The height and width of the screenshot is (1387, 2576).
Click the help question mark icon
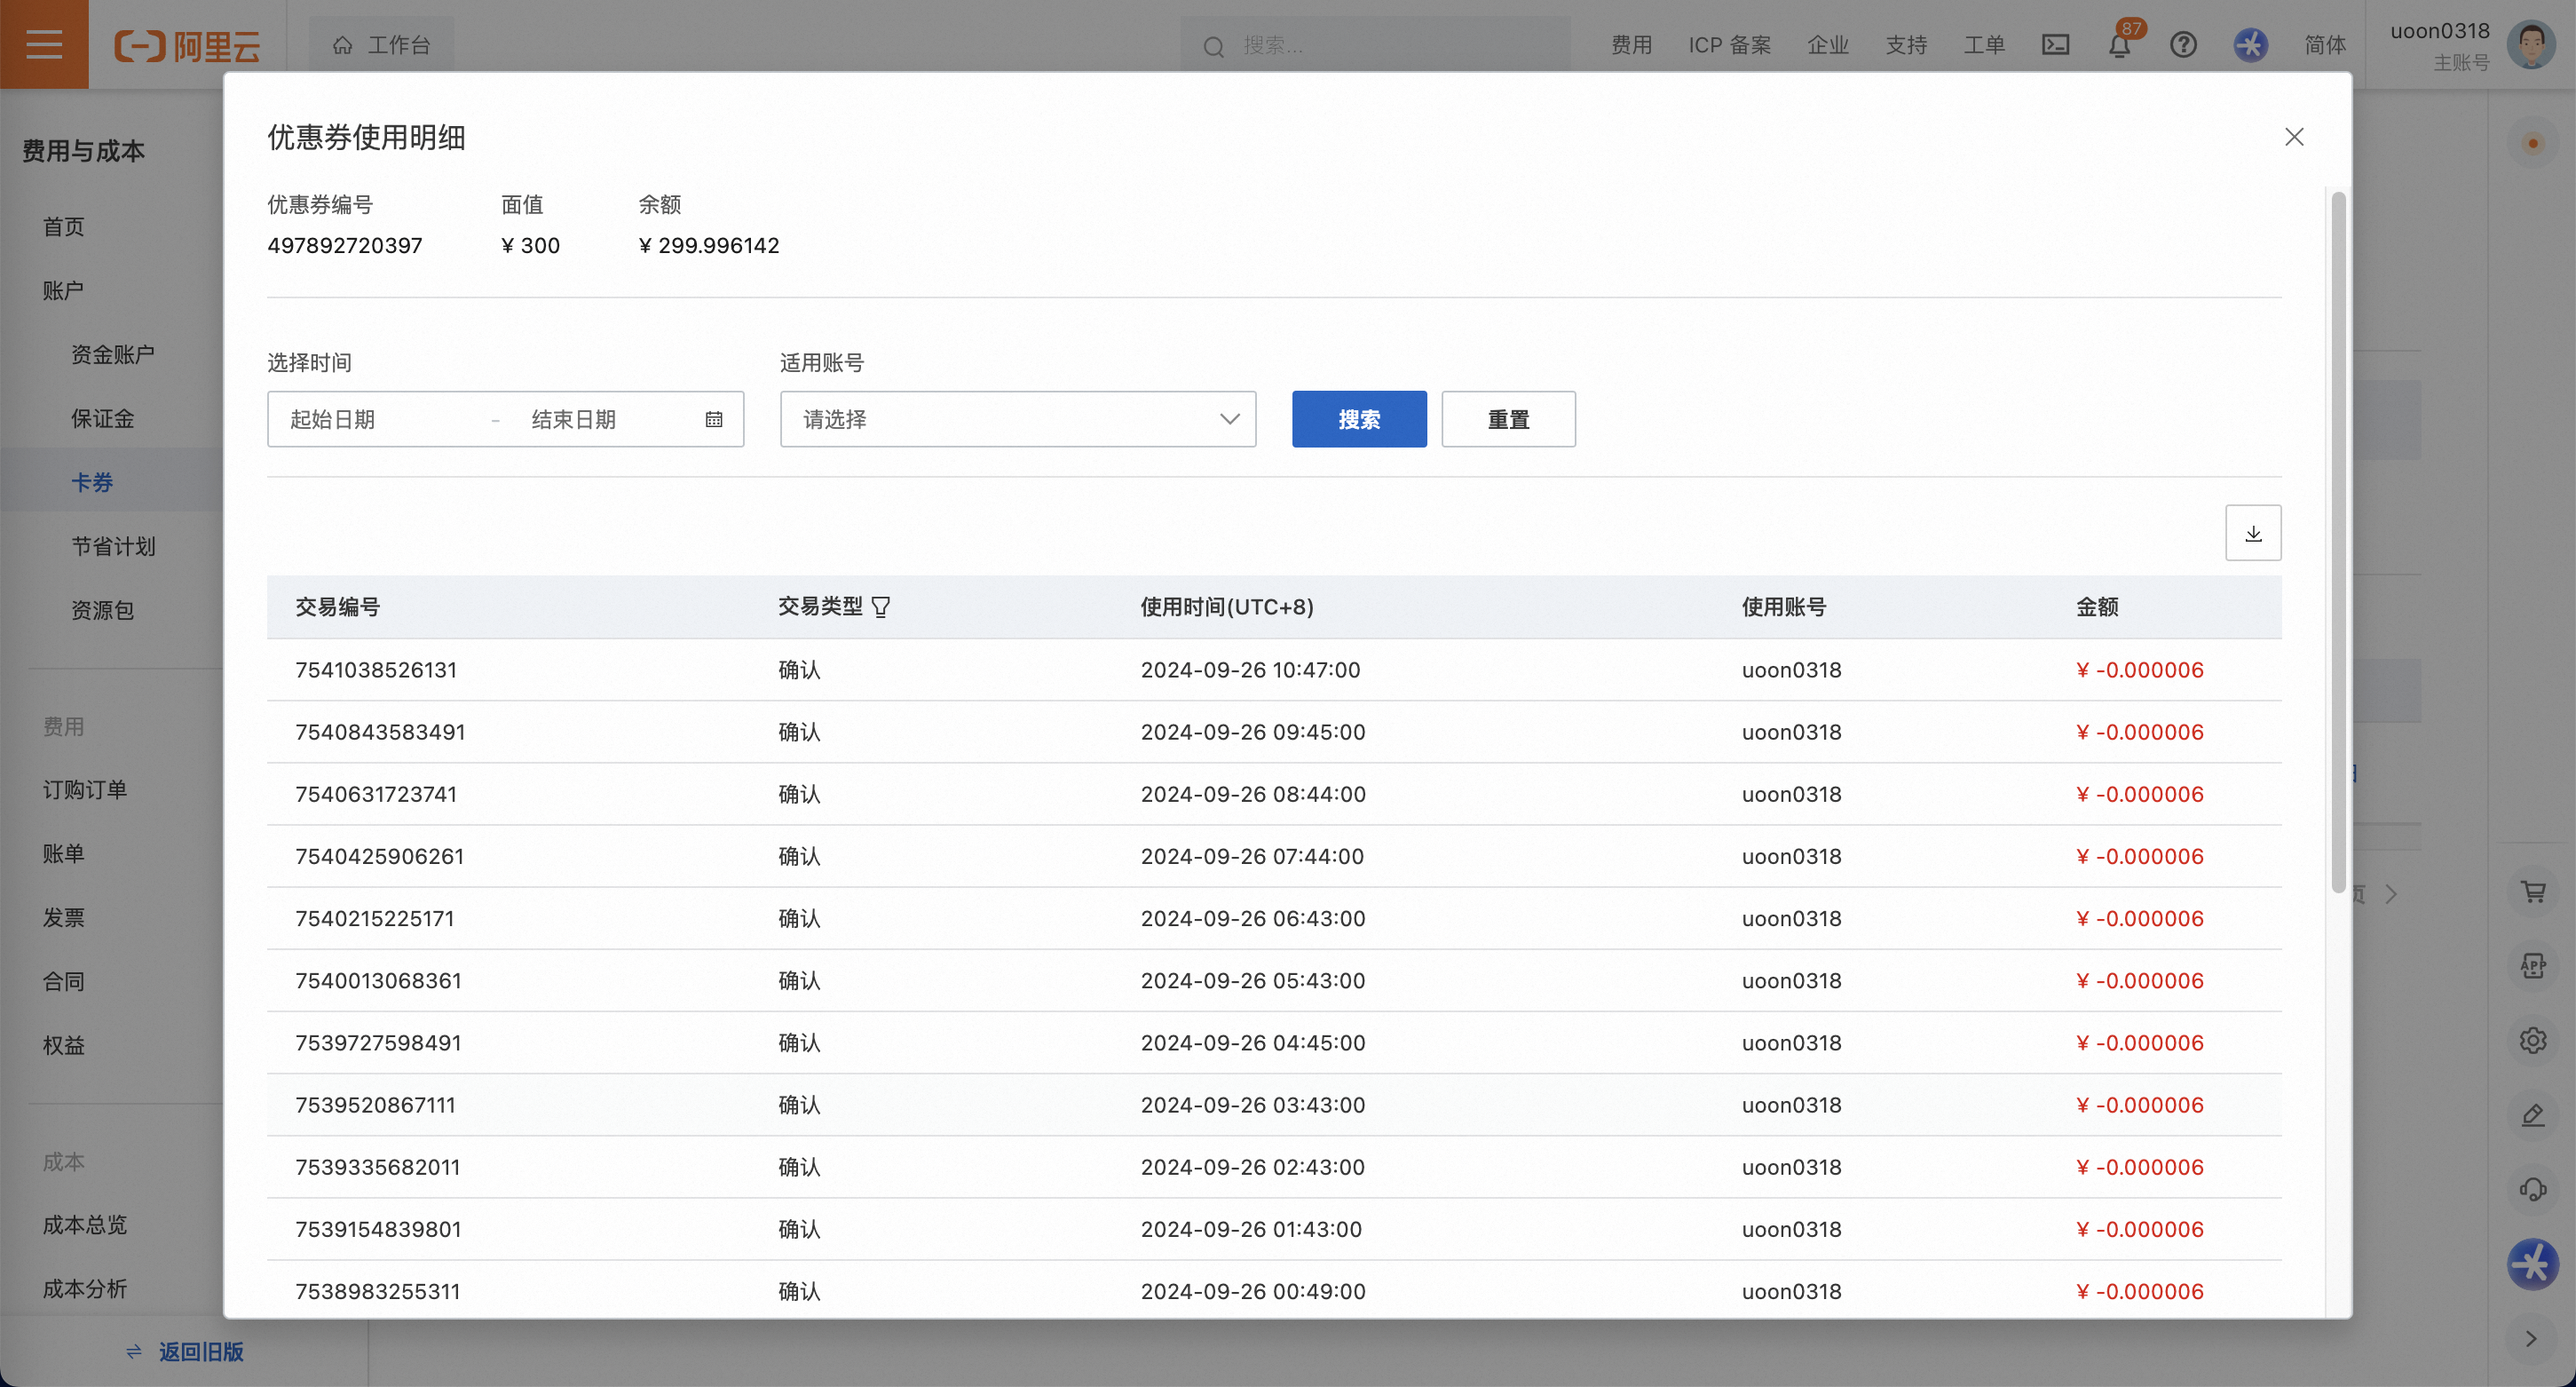[x=2183, y=45]
